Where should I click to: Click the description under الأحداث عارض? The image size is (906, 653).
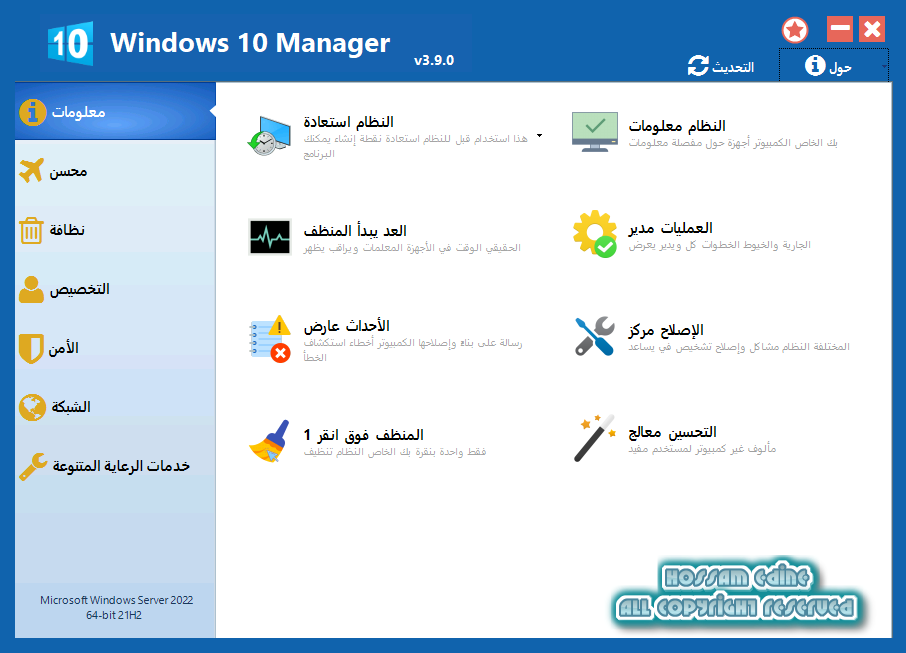(413, 350)
